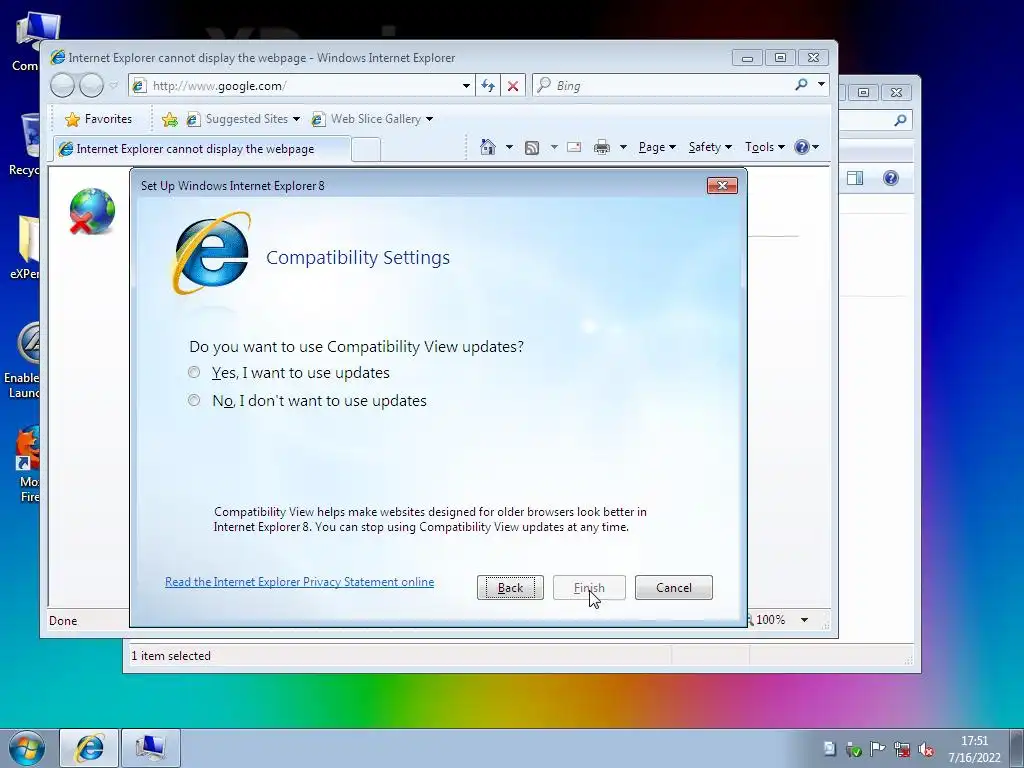The width and height of the screenshot is (1024, 768).
Task: Click the Home icon in command bar
Action: [x=488, y=147]
